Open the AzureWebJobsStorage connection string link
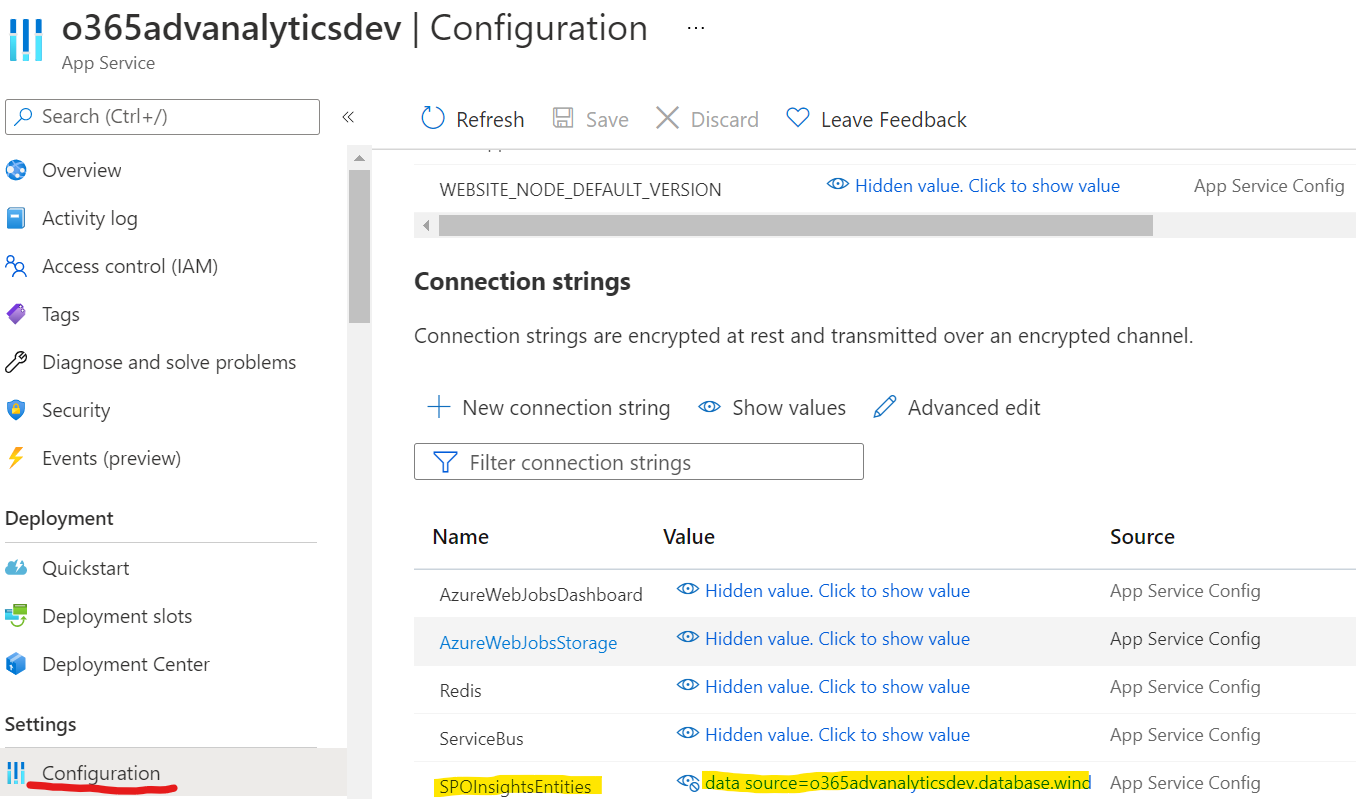The image size is (1356, 799). click(528, 643)
